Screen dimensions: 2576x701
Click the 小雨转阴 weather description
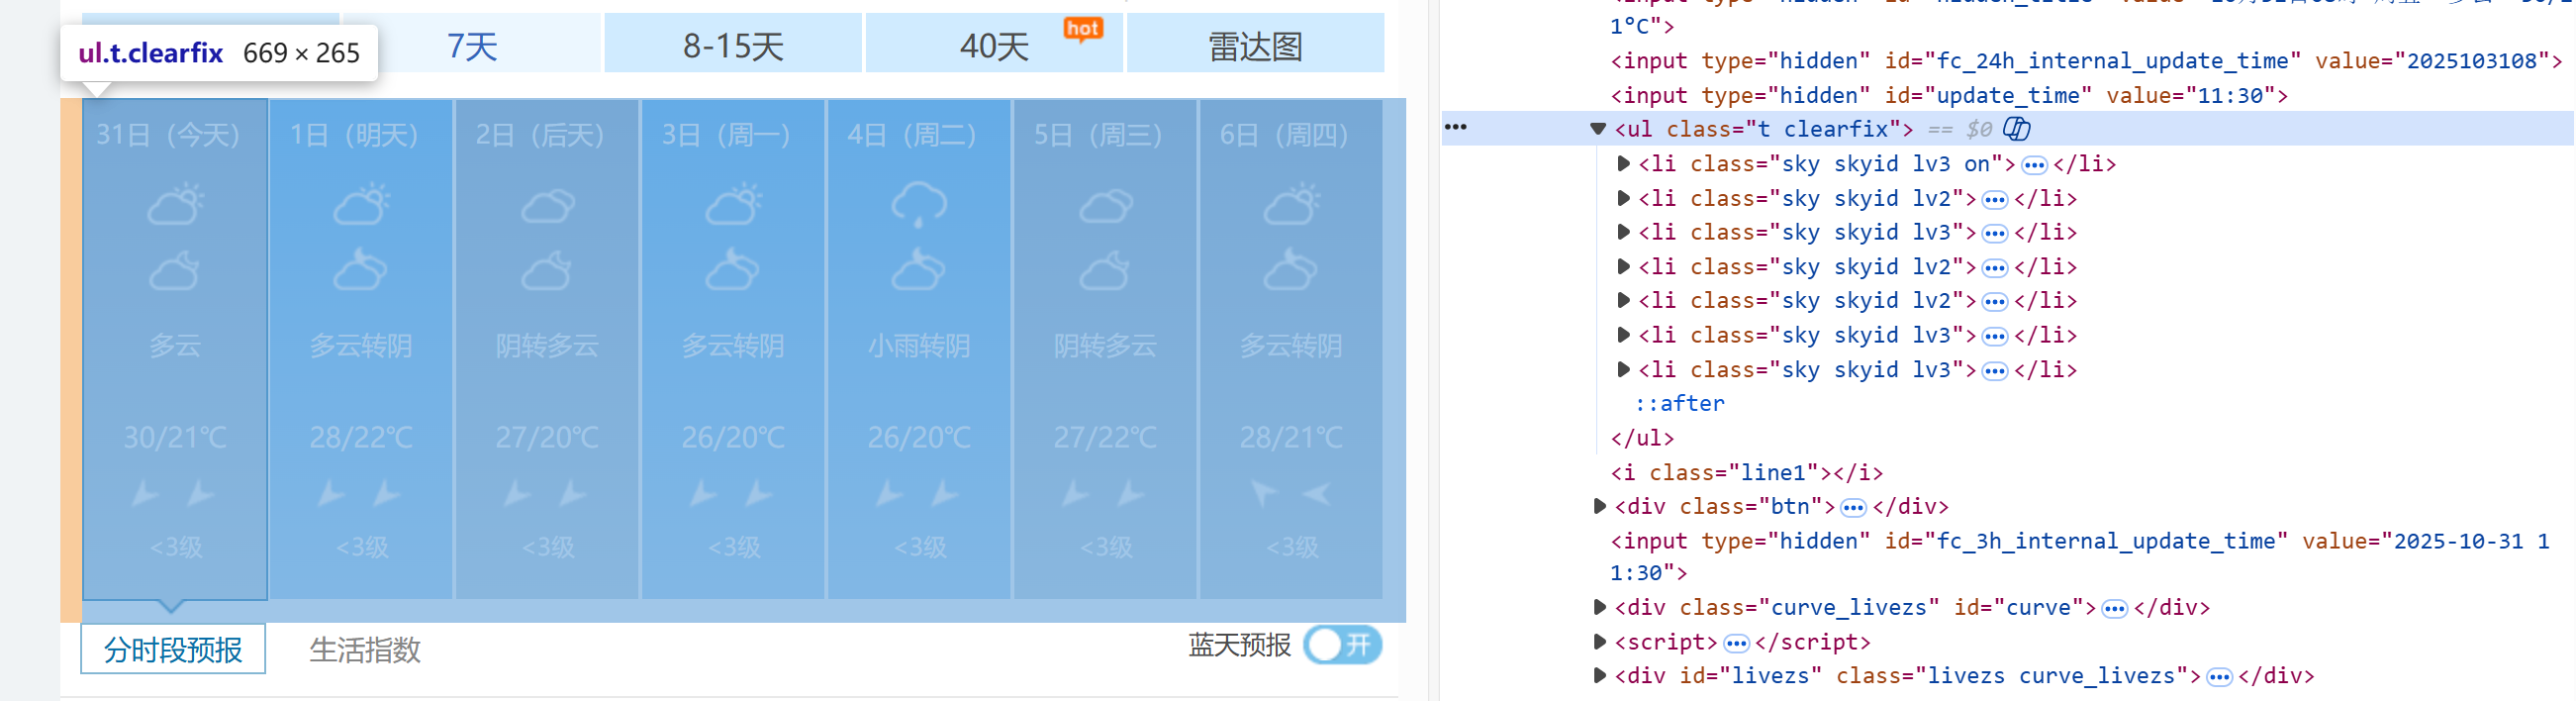click(919, 346)
